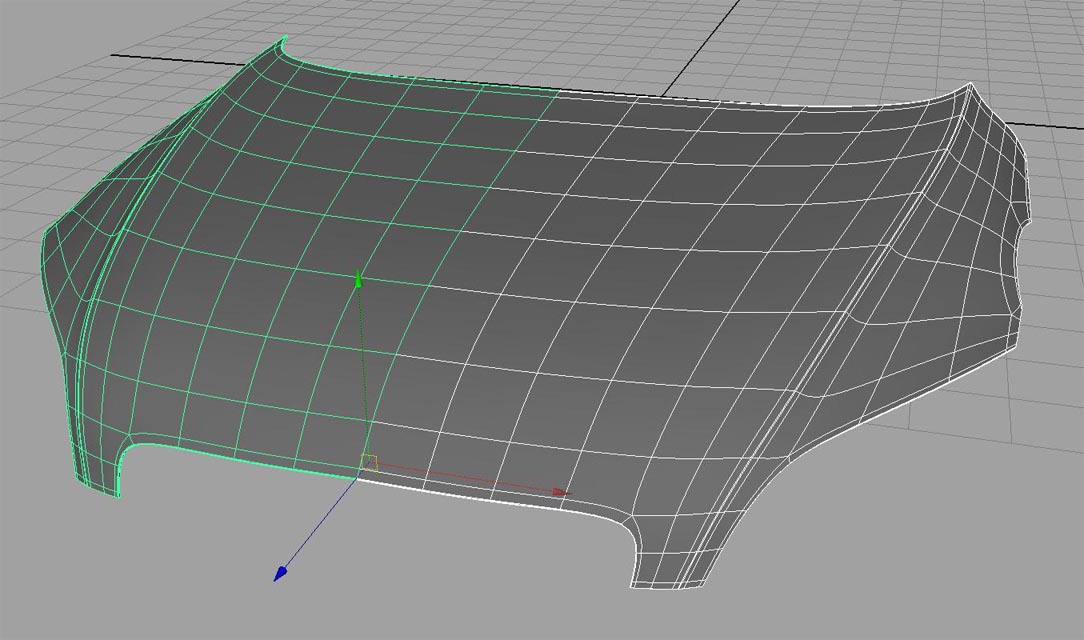This screenshot has height=640, width=1084.
Task: Click the yellow center manipulator square
Action: point(370,462)
